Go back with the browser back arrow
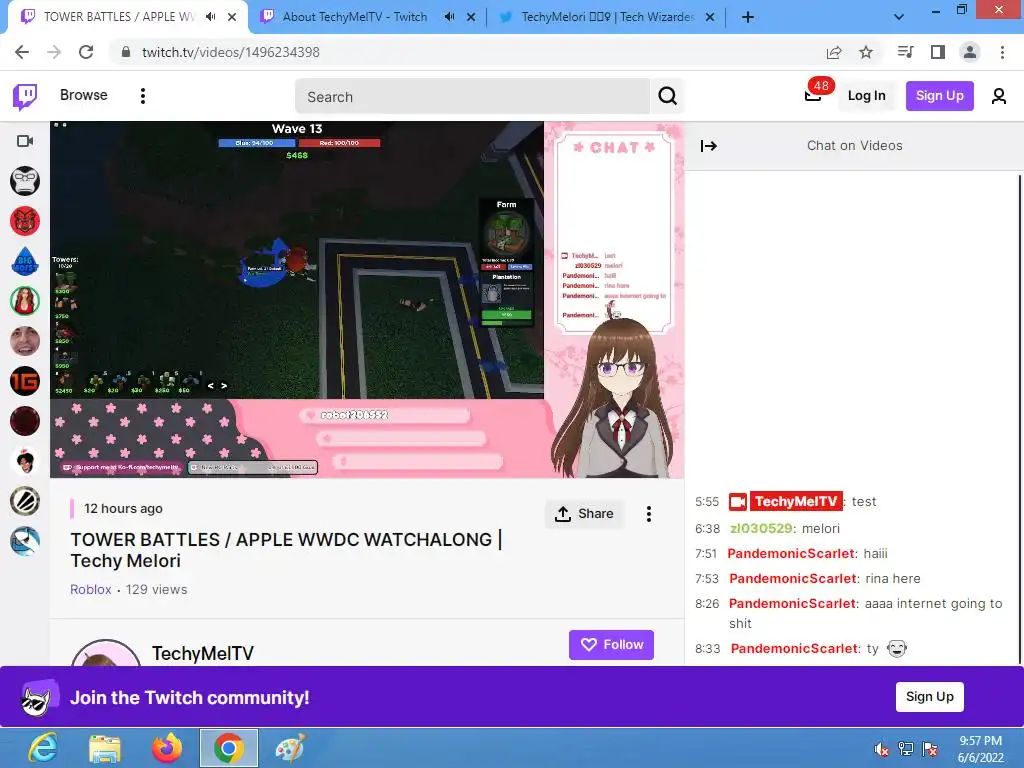This screenshot has width=1024, height=768. [22, 52]
